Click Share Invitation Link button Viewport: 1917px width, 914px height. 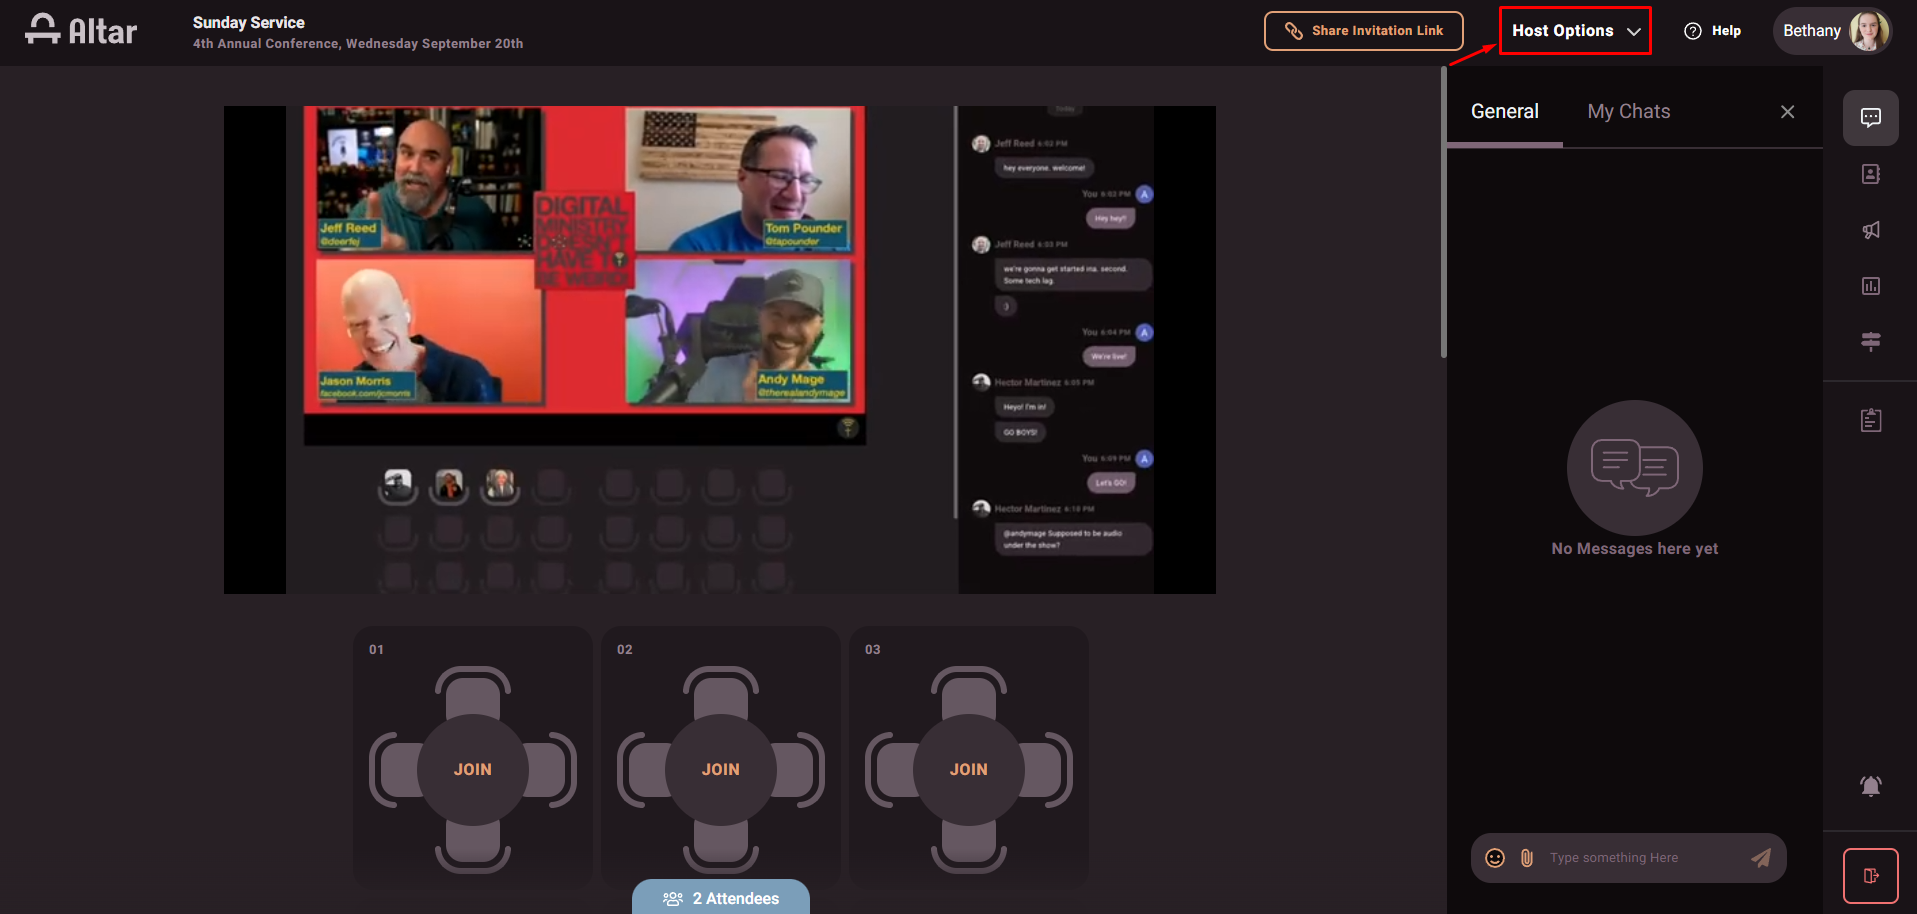[x=1363, y=31]
